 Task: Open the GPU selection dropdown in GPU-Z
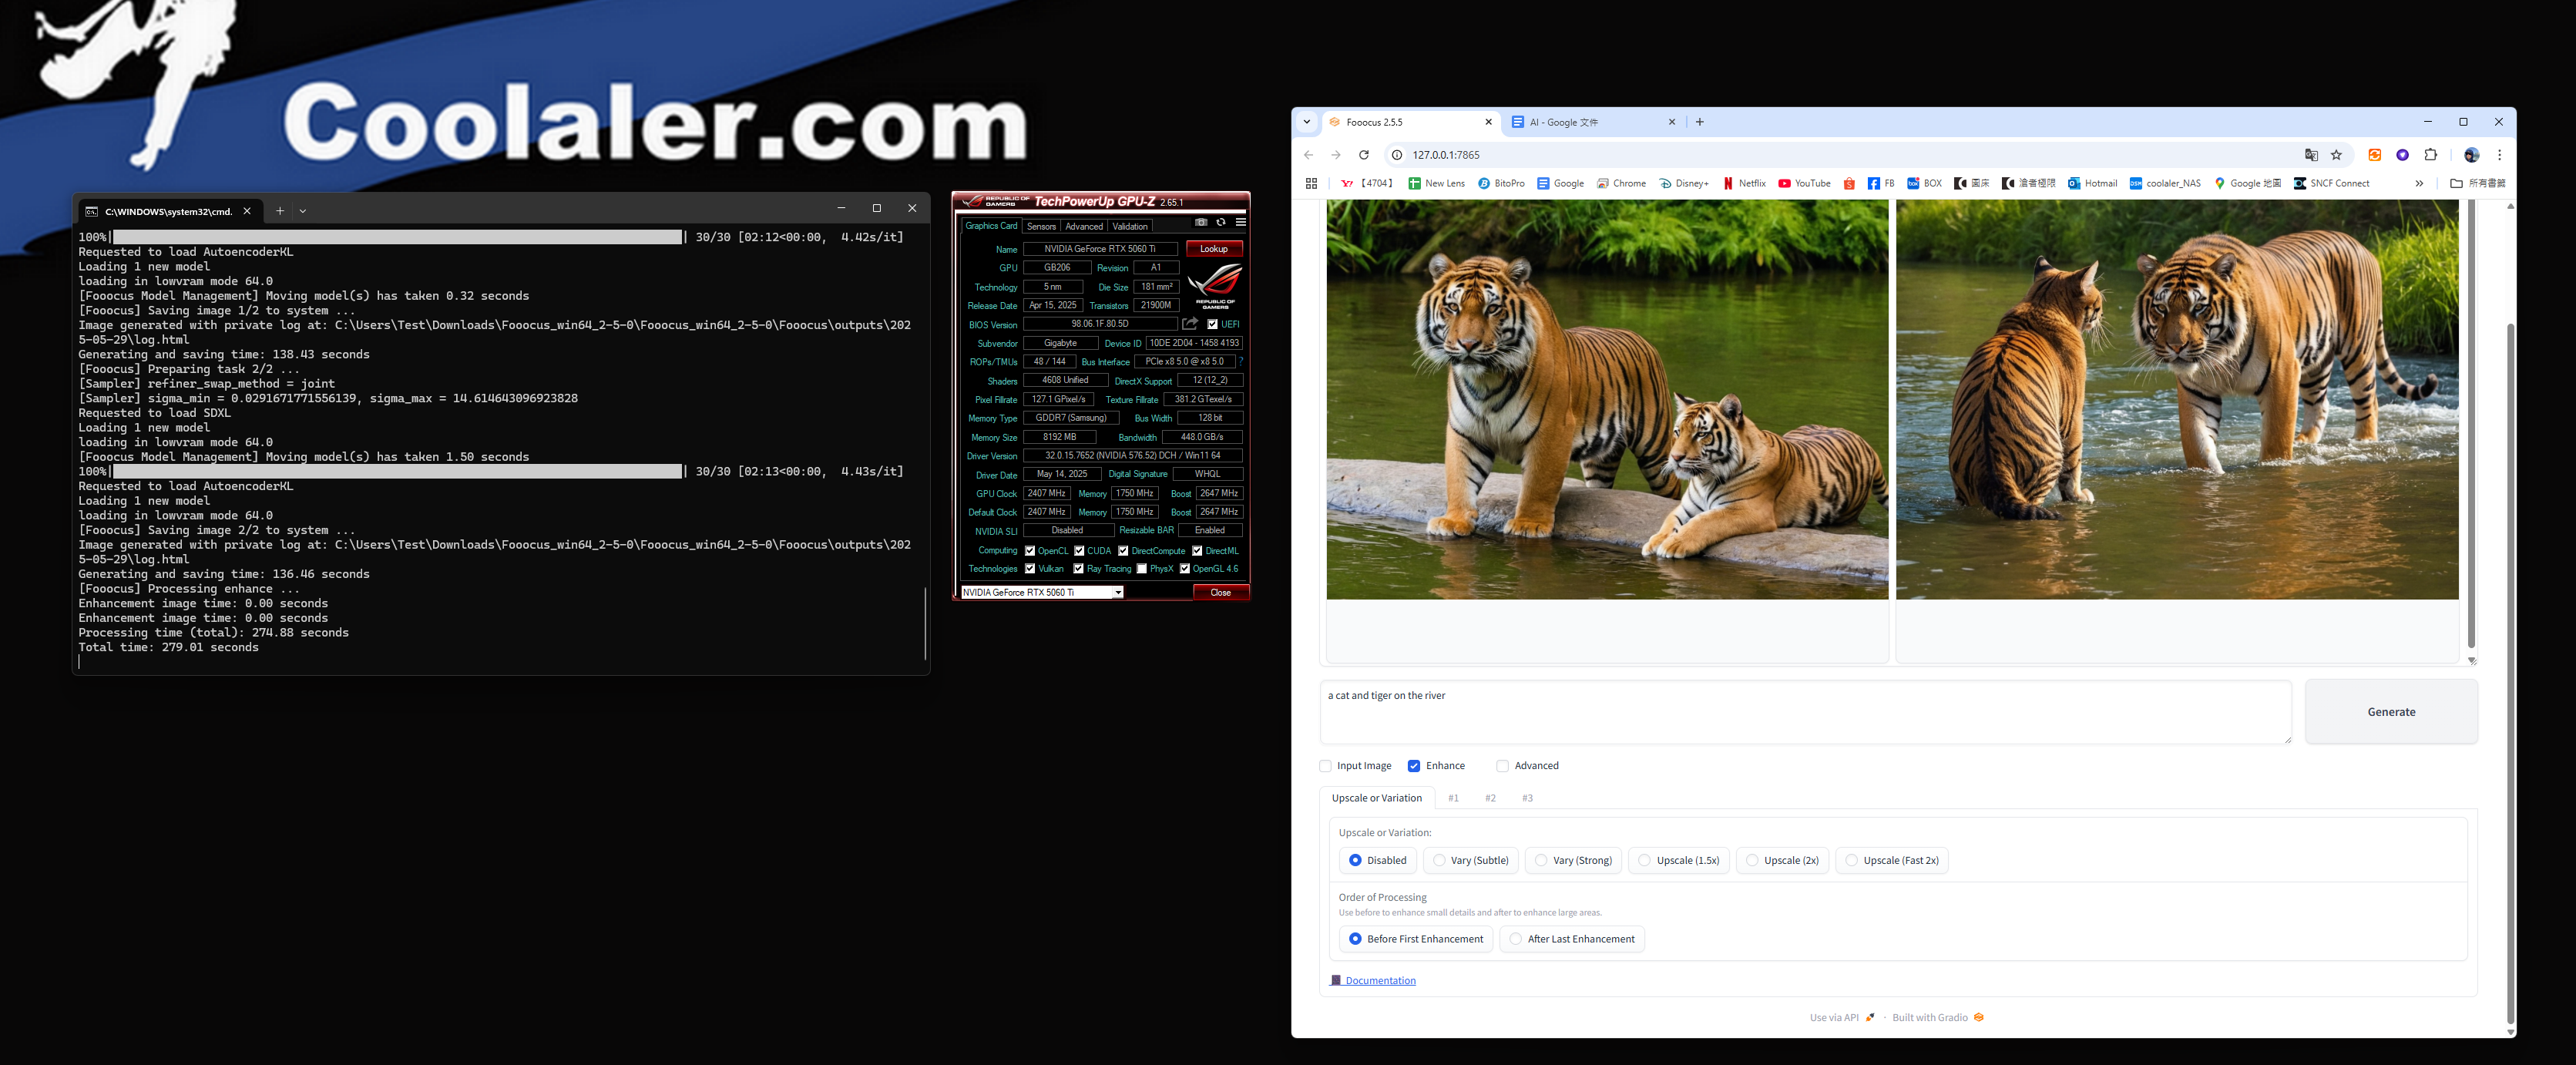tap(1042, 592)
